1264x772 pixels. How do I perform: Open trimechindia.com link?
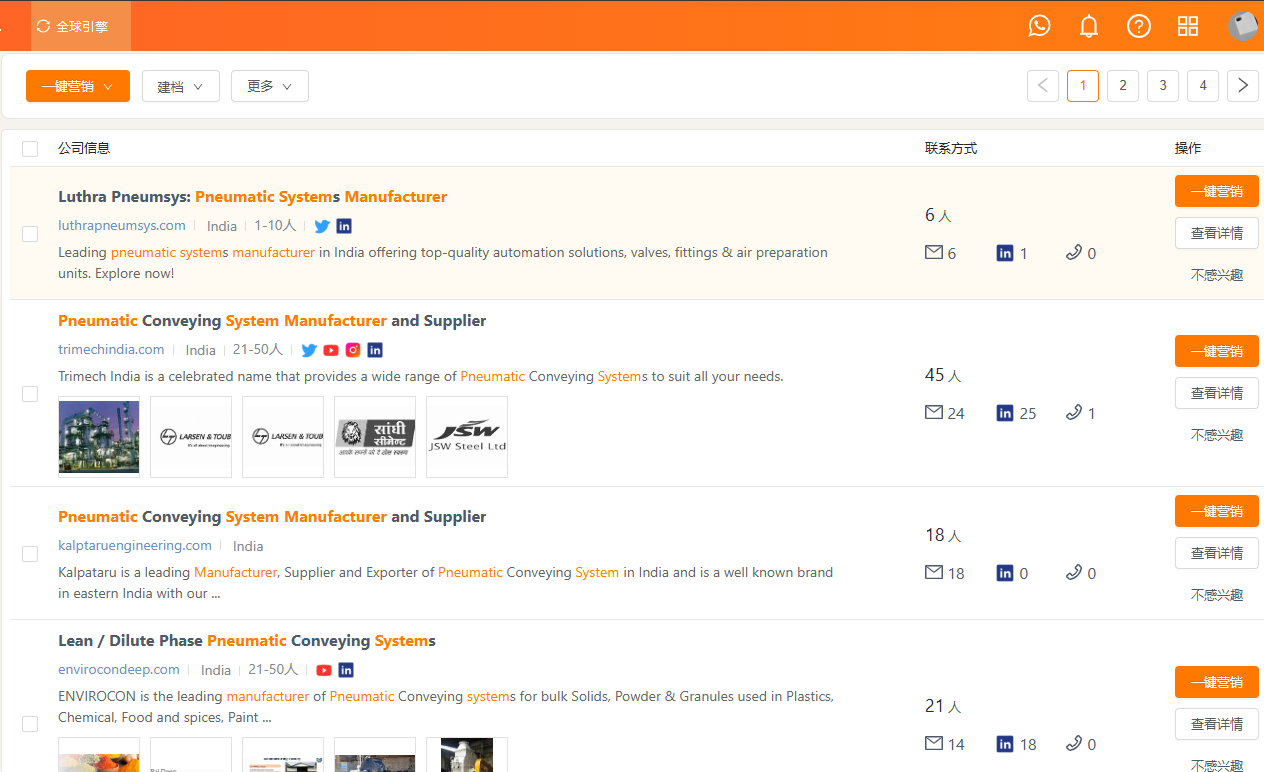tap(111, 350)
